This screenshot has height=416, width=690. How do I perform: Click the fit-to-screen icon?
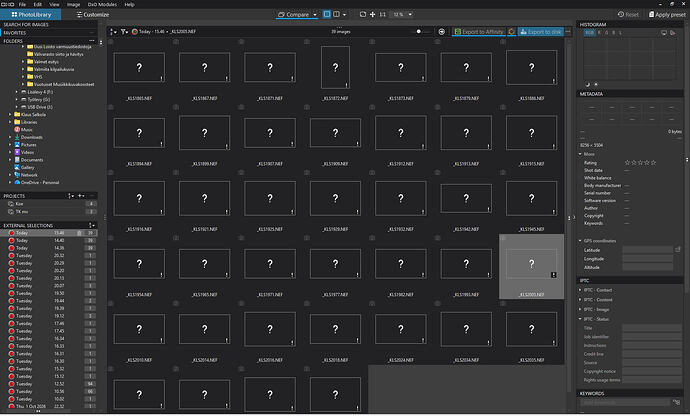[363, 14]
